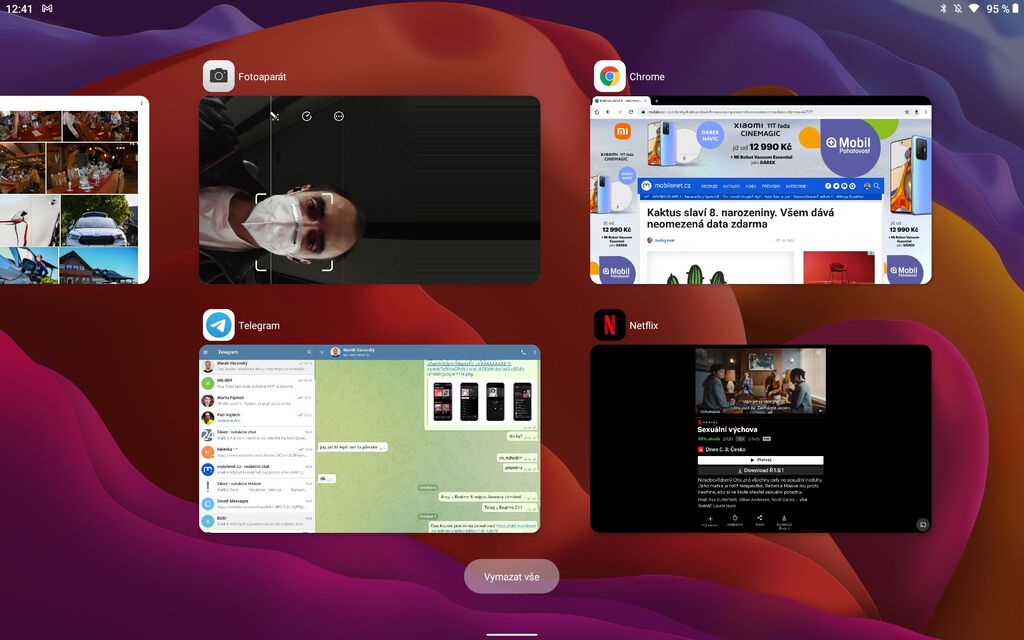Expand the camera three-dot options menu
The height and width of the screenshot is (640, 1024).
337,116
